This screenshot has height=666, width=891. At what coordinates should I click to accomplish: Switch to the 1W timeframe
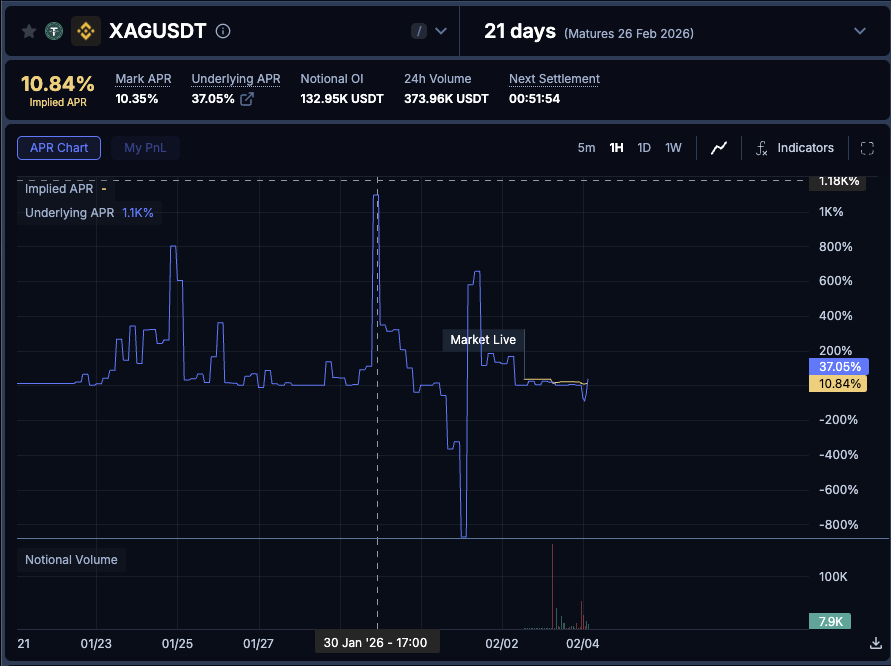point(673,148)
